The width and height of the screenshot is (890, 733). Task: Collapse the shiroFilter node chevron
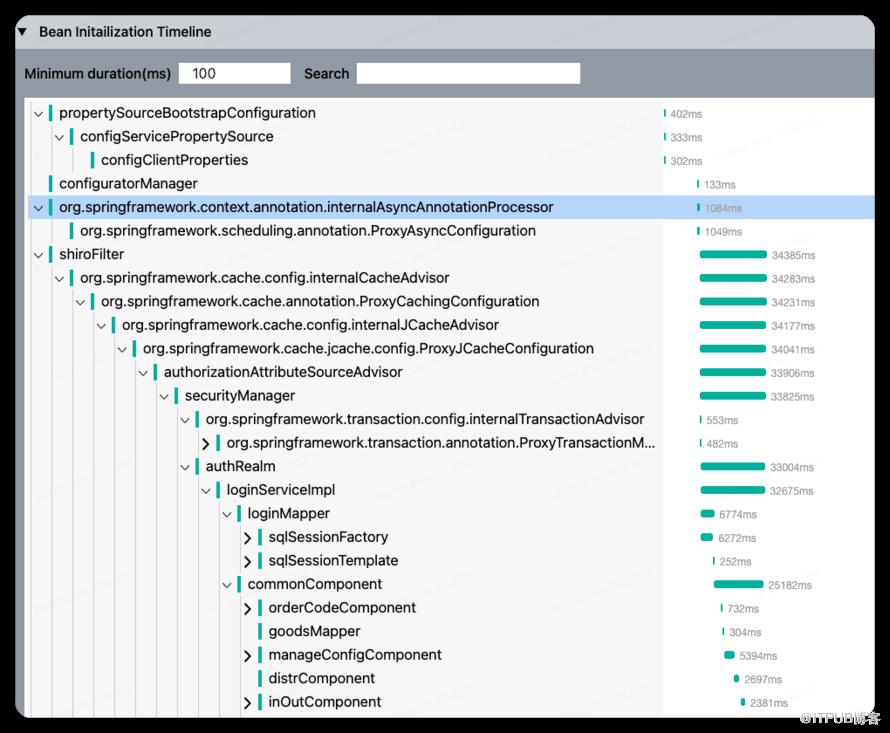pyautogui.click(x=38, y=255)
